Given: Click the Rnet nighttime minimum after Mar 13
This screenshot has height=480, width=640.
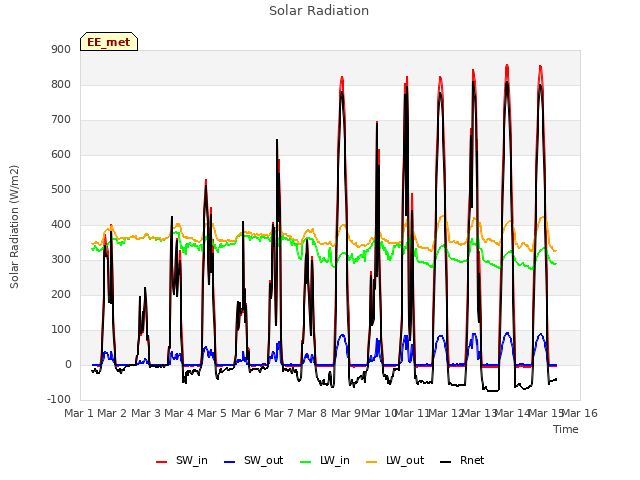Looking at the screenshot, I should (x=492, y=391).
